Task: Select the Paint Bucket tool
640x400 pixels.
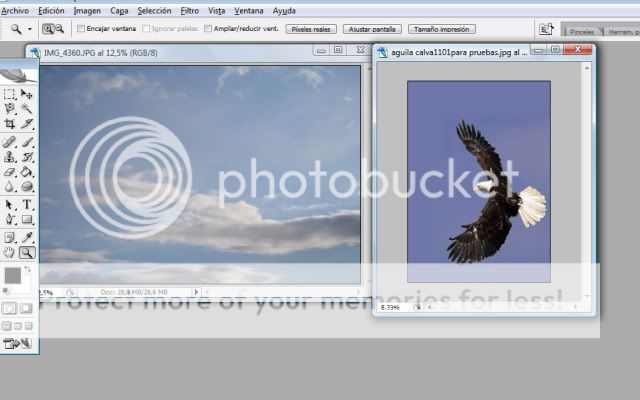Action: [x=27, y=171]
